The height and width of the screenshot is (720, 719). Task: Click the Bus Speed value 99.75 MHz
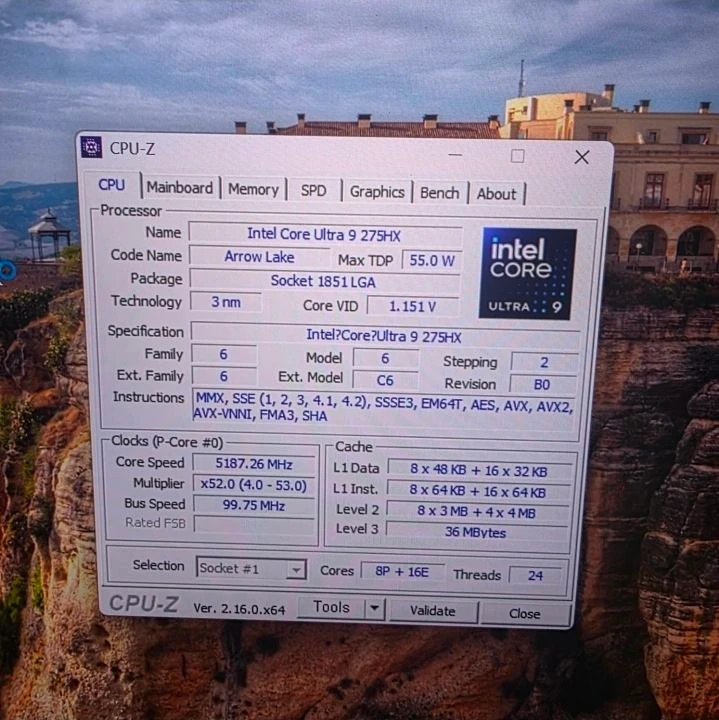click(x=254, y=506)
